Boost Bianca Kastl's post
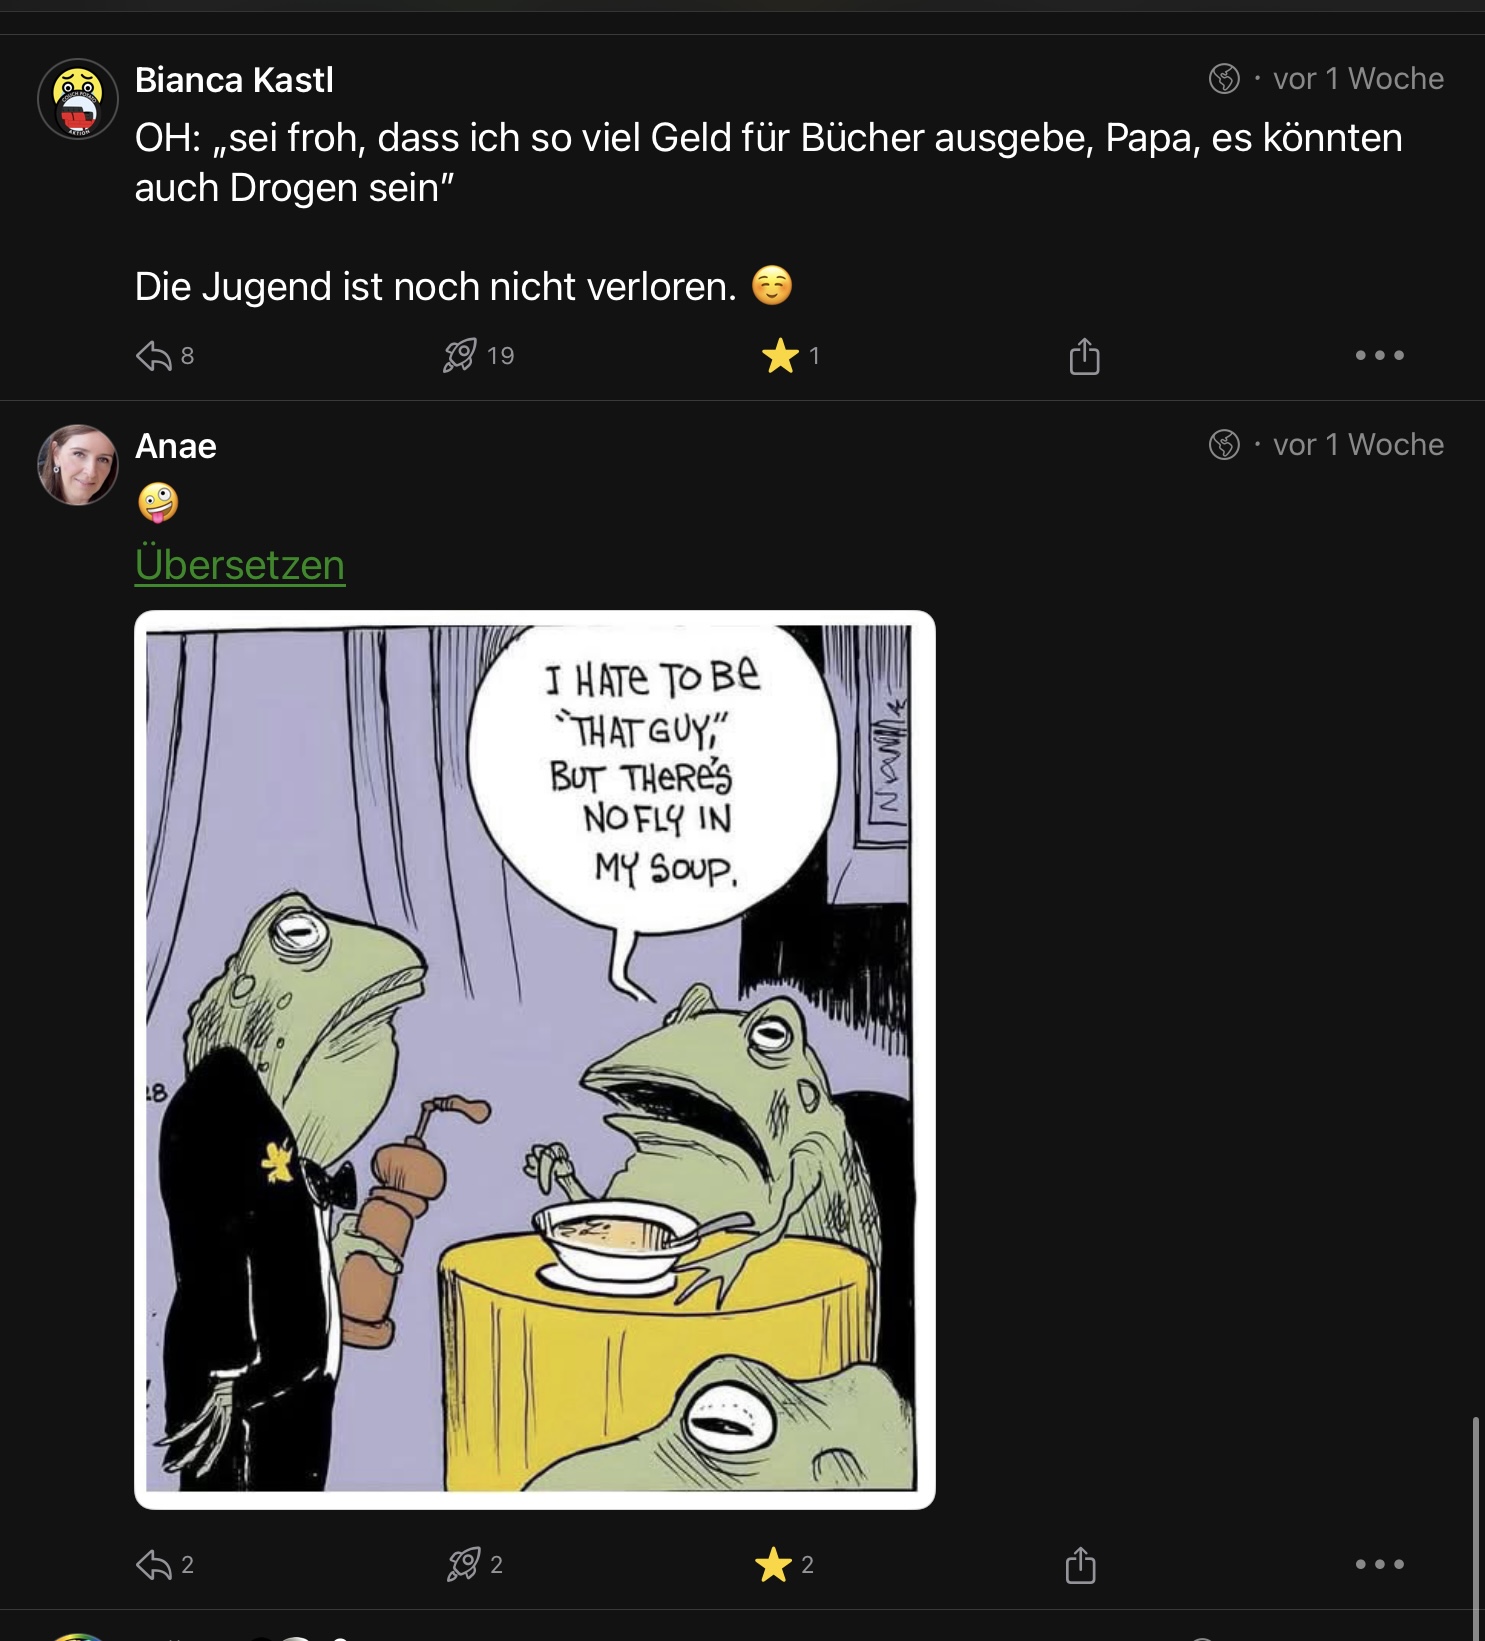 pyautogui.click(x=460, y=356)
